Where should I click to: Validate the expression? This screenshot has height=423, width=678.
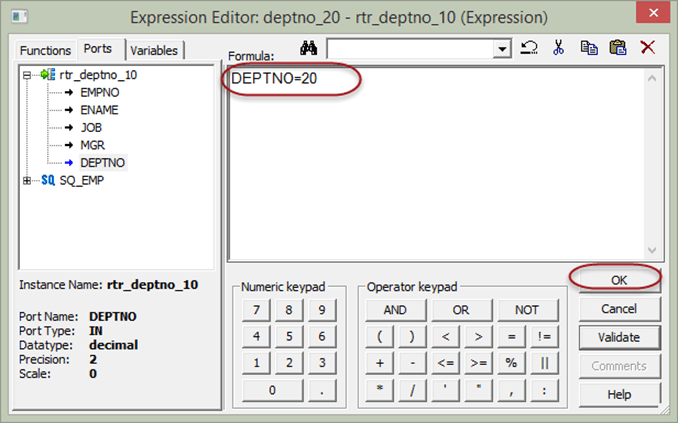pos(619,337)
